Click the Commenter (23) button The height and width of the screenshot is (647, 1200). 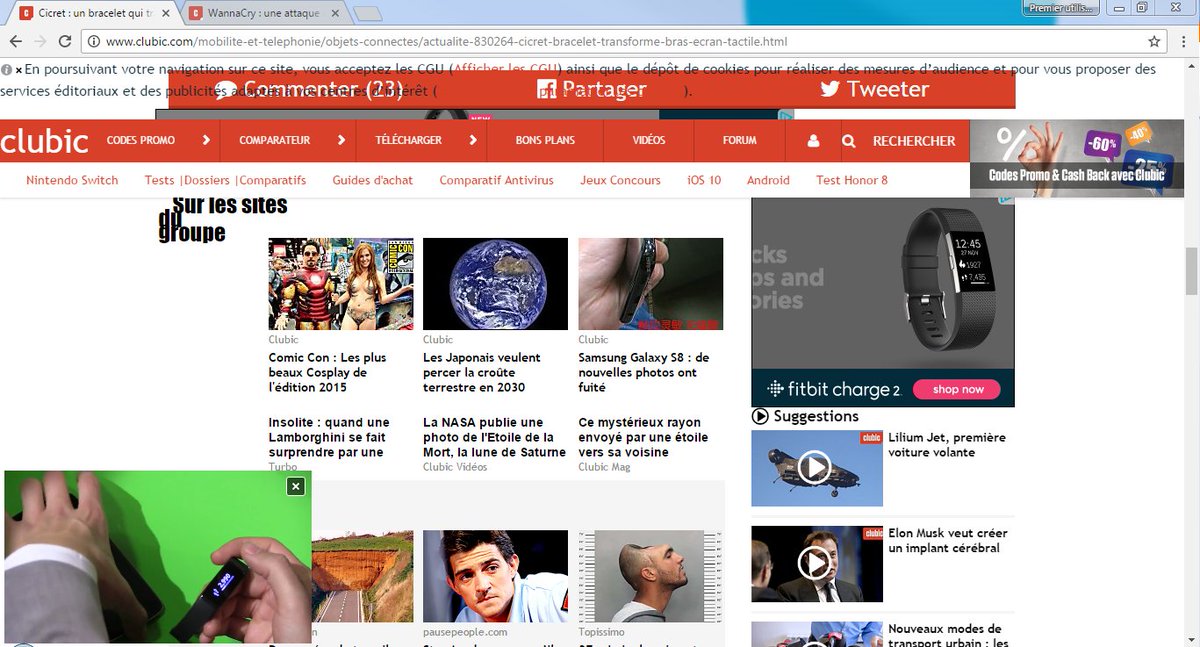tap(308, 89)
